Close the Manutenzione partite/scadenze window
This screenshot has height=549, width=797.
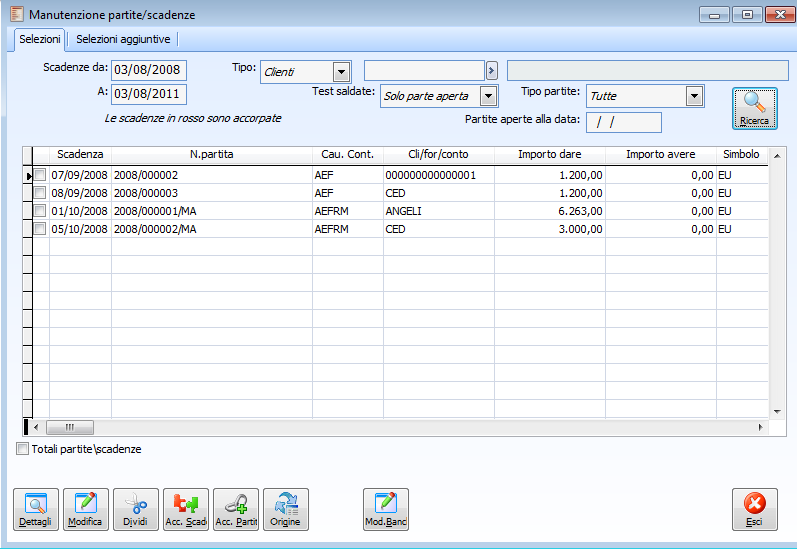[780, 15]
